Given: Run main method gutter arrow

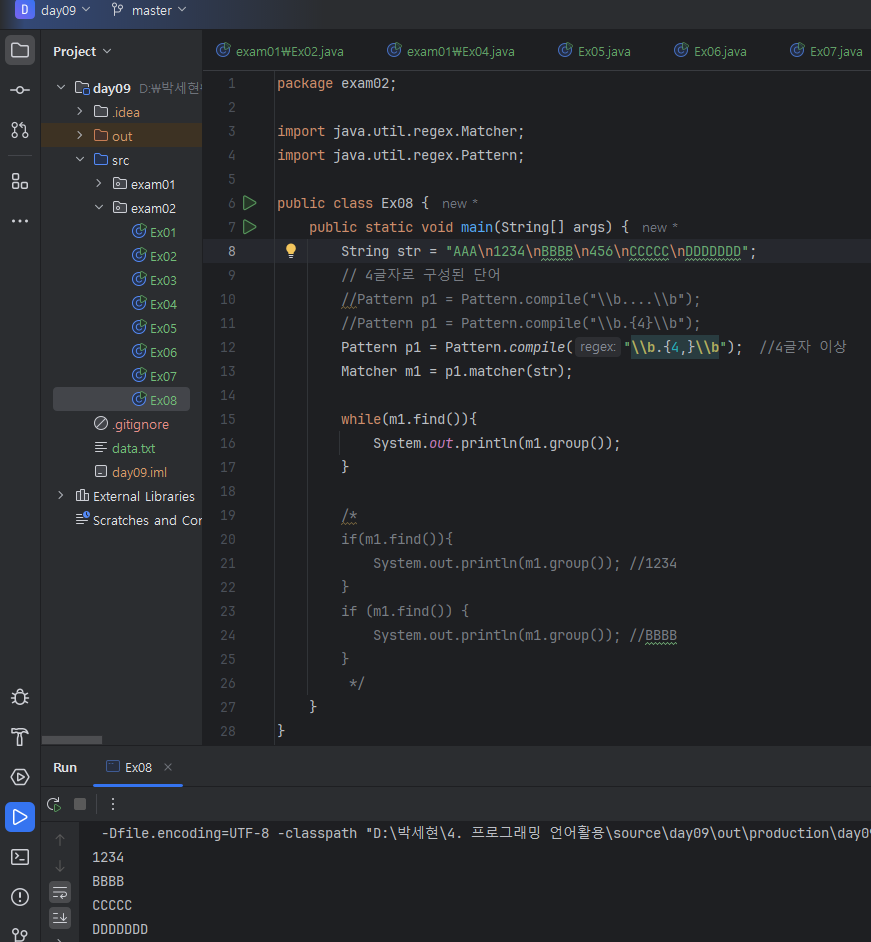Looking at the screenshot, I should tap(250, 227).
